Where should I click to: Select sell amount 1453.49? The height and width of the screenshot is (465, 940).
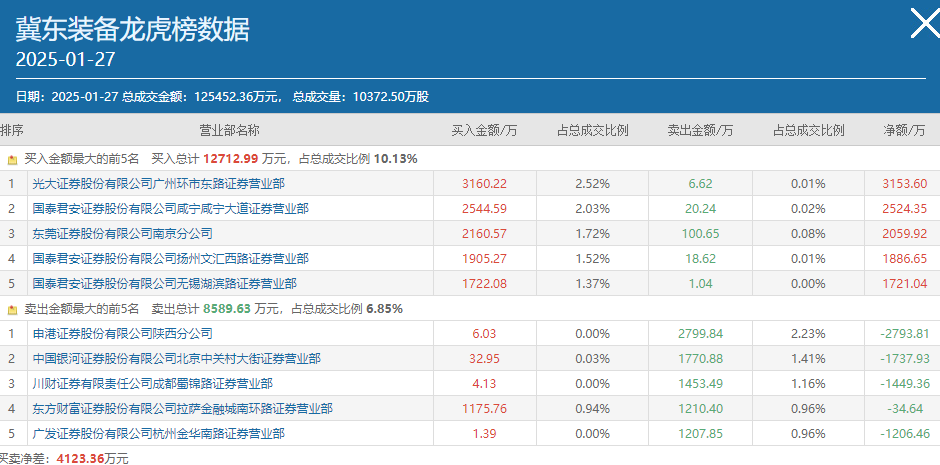click(x=700, y=384)
